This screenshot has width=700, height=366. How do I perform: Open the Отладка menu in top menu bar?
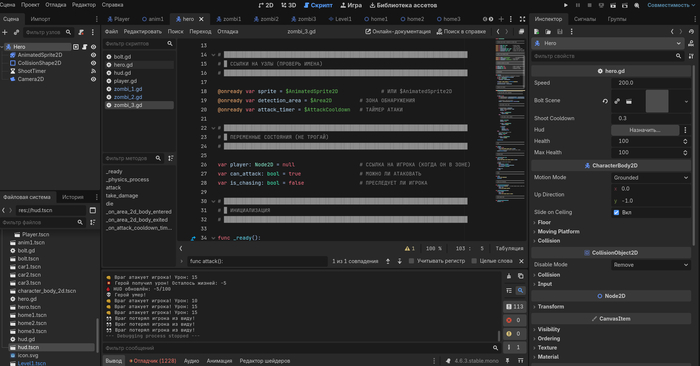[x=56, y=5]
